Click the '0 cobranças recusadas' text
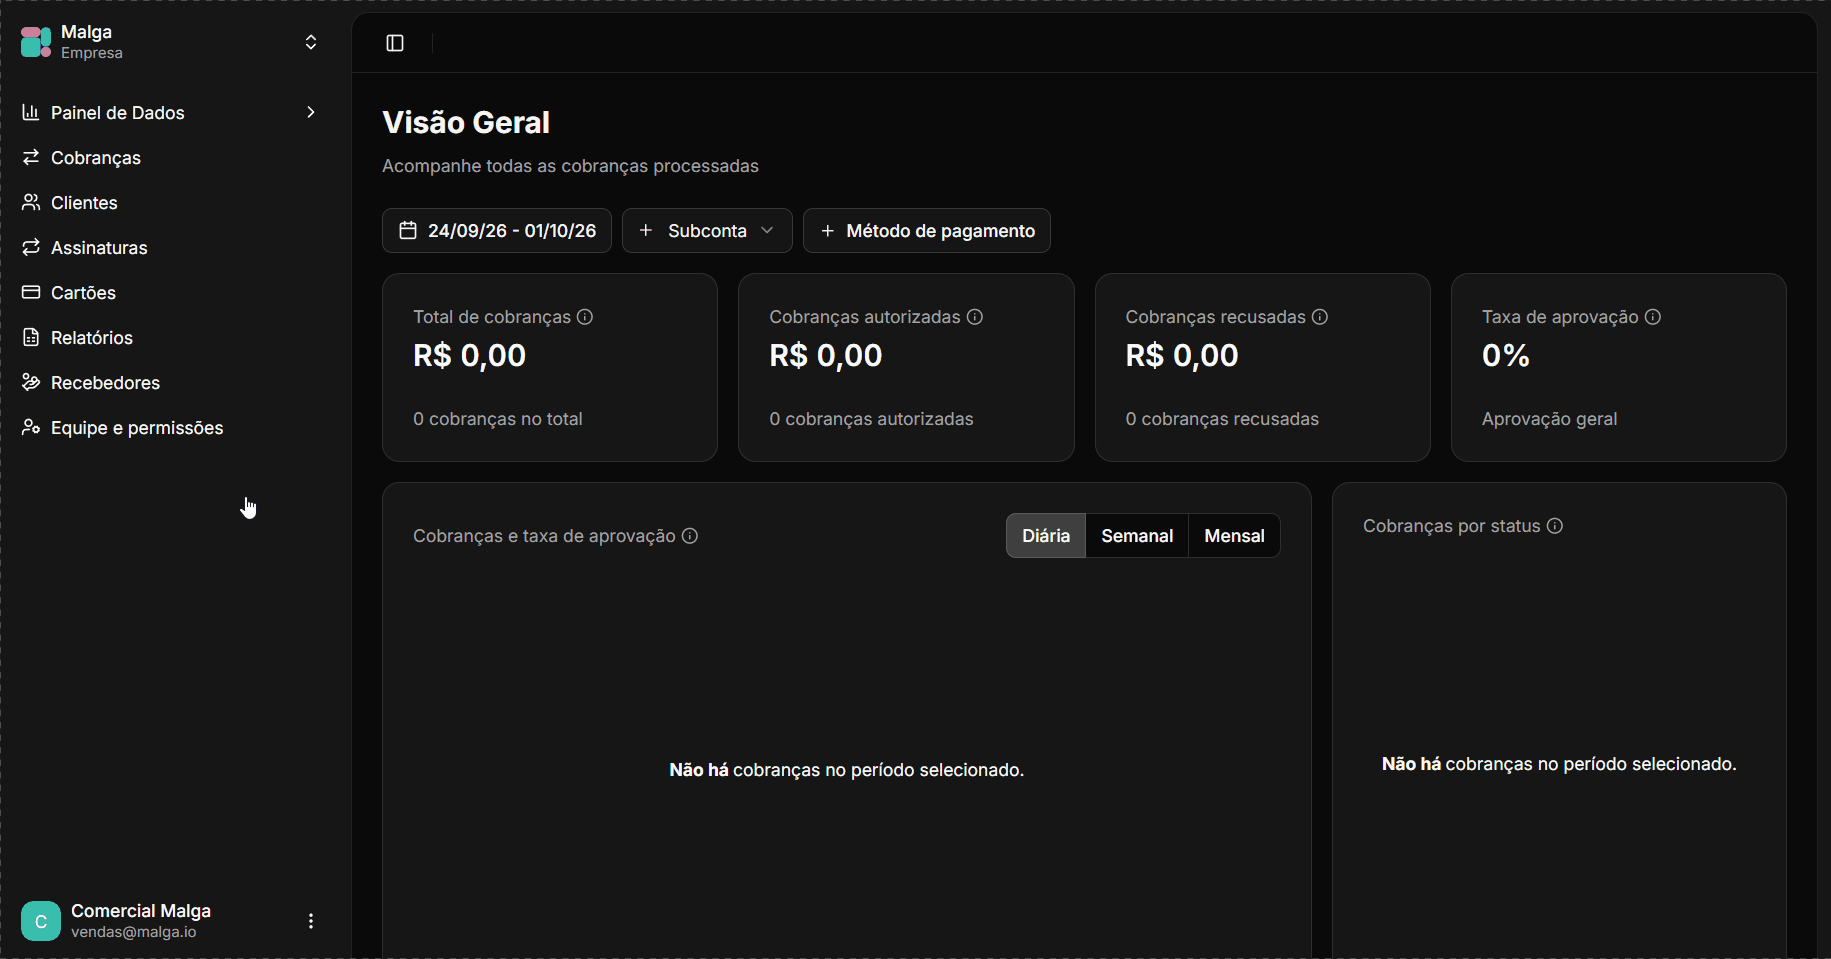1831x959 pixels. coord(1222,419)
